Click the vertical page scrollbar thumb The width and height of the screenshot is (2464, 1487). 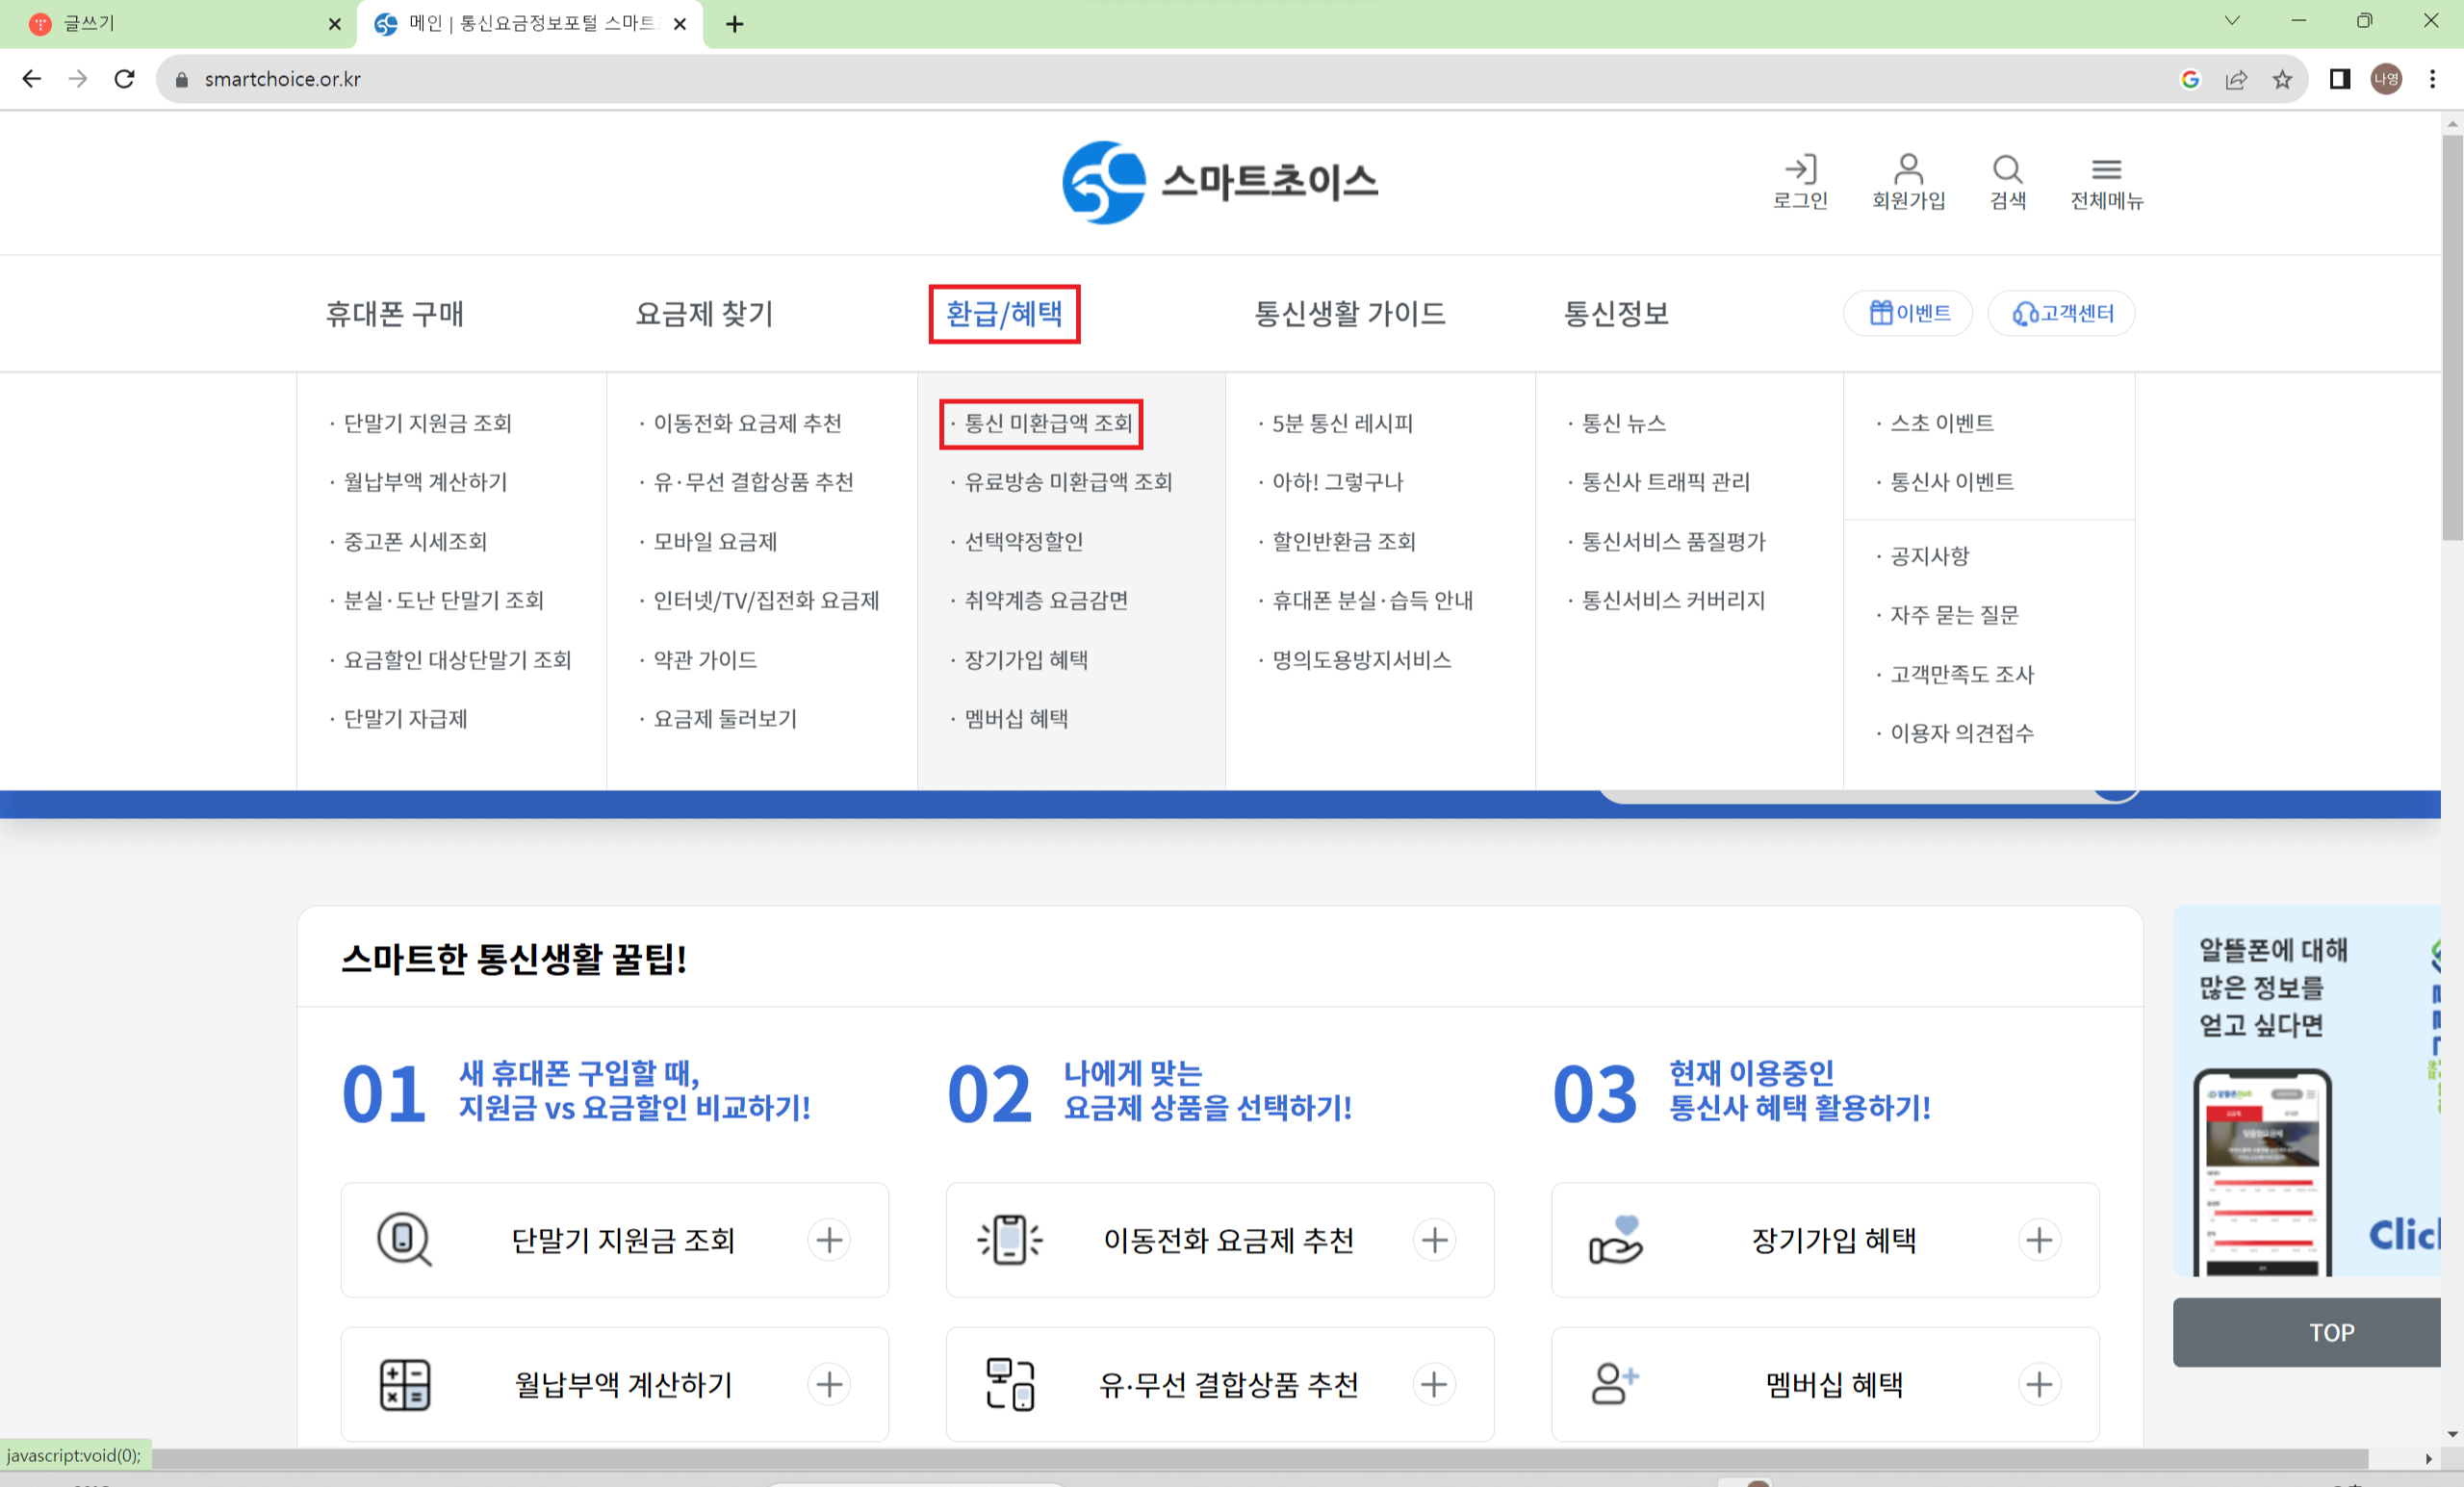2452,335
